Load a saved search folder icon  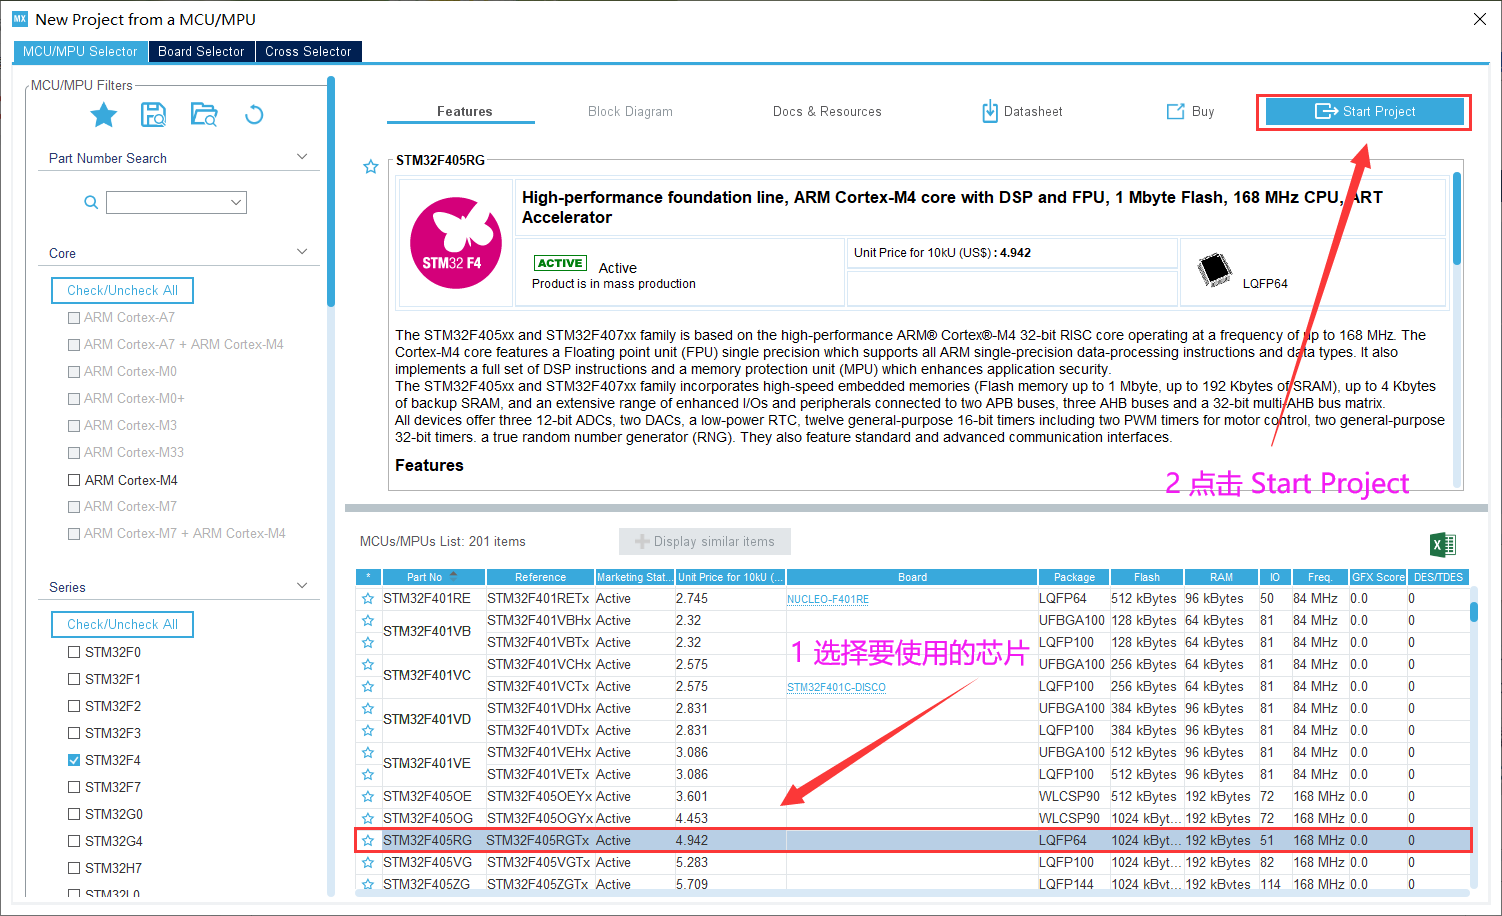pyautogui.click(x=204, y=115)
